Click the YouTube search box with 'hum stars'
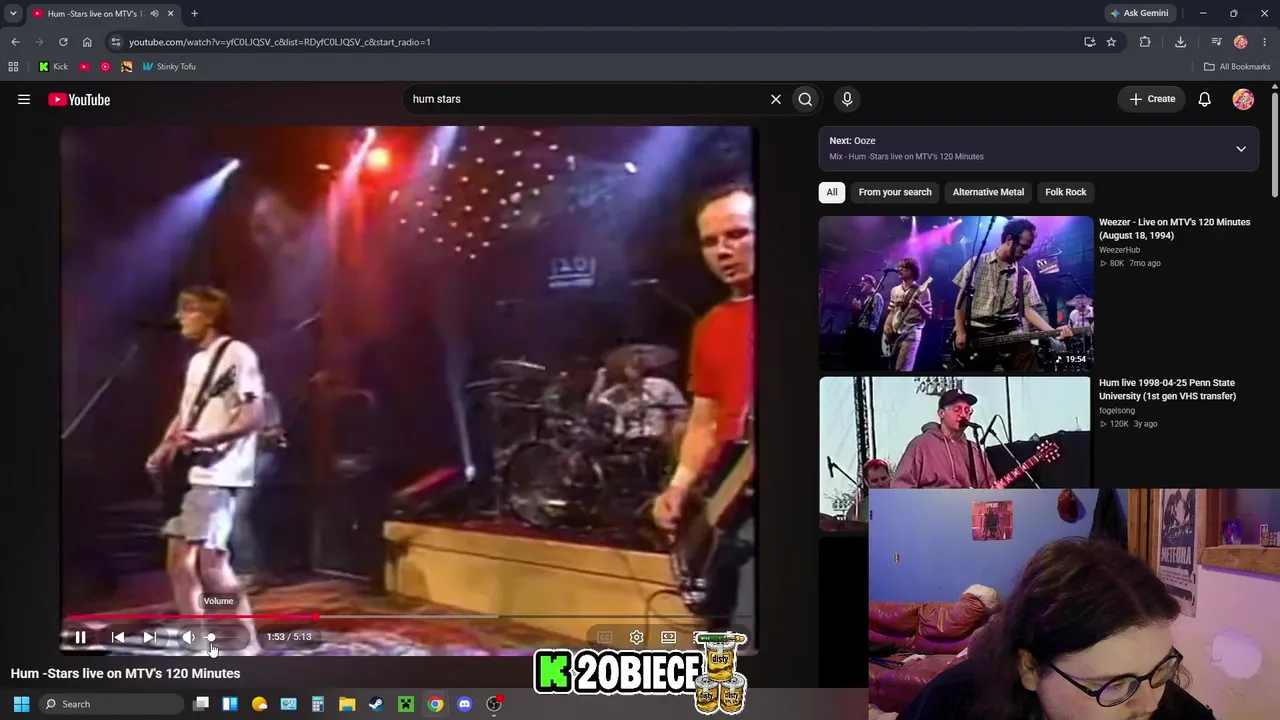 point(585,99)
